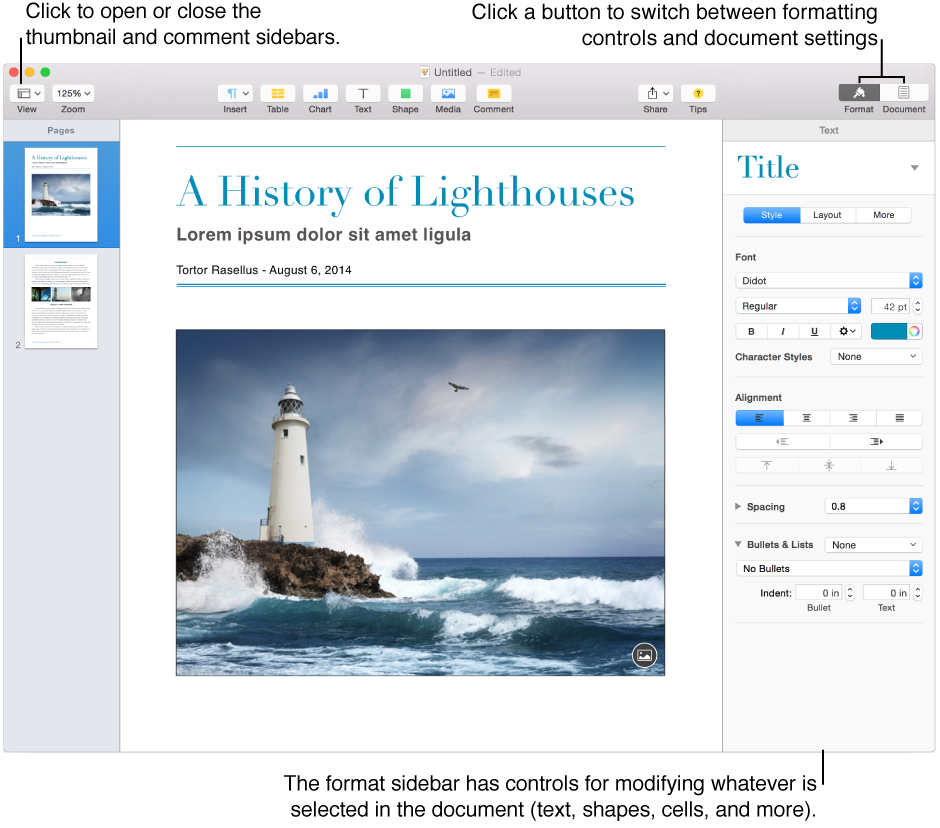This screenshot has height=828, width=940.
Task: Switch to the Layout tab
Action: pyautogui.click(x=828, y=214)
